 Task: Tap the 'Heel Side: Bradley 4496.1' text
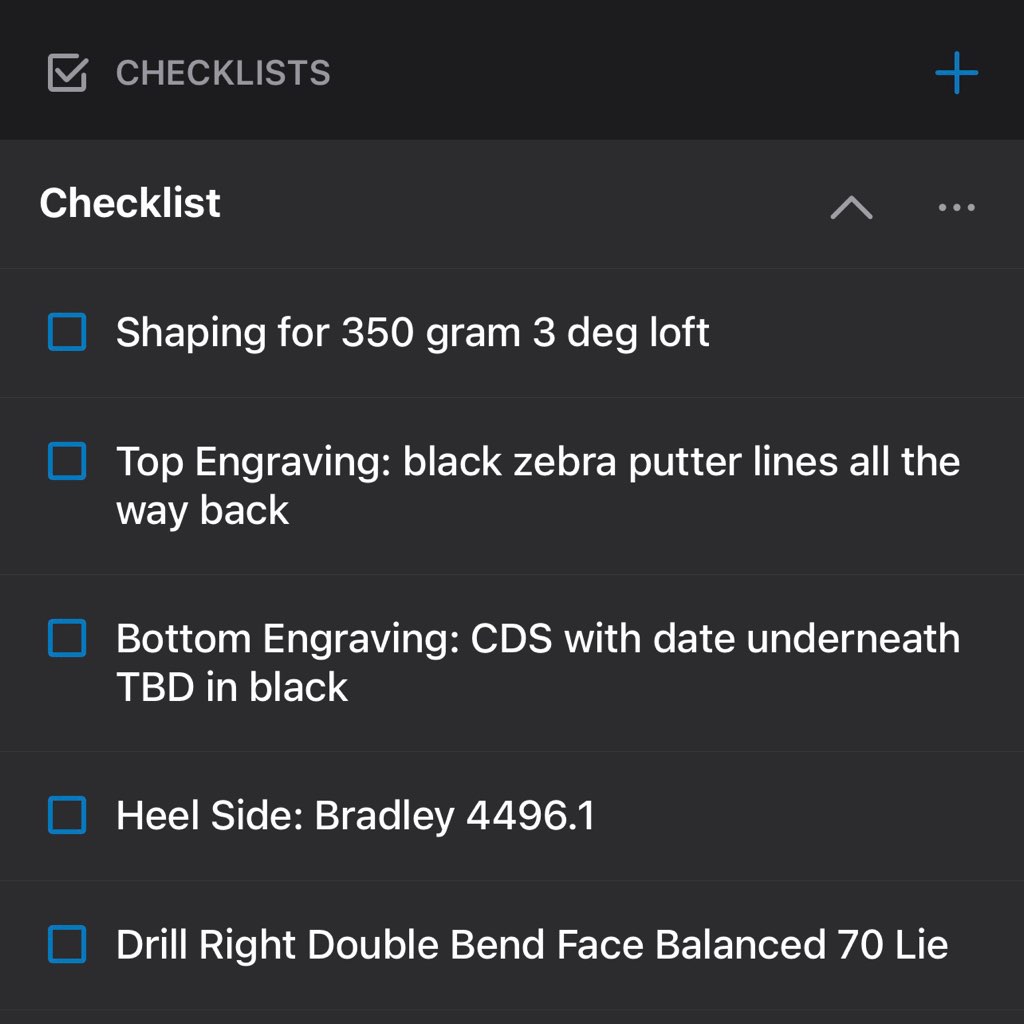pyautogui.click(x=355, y=816)
